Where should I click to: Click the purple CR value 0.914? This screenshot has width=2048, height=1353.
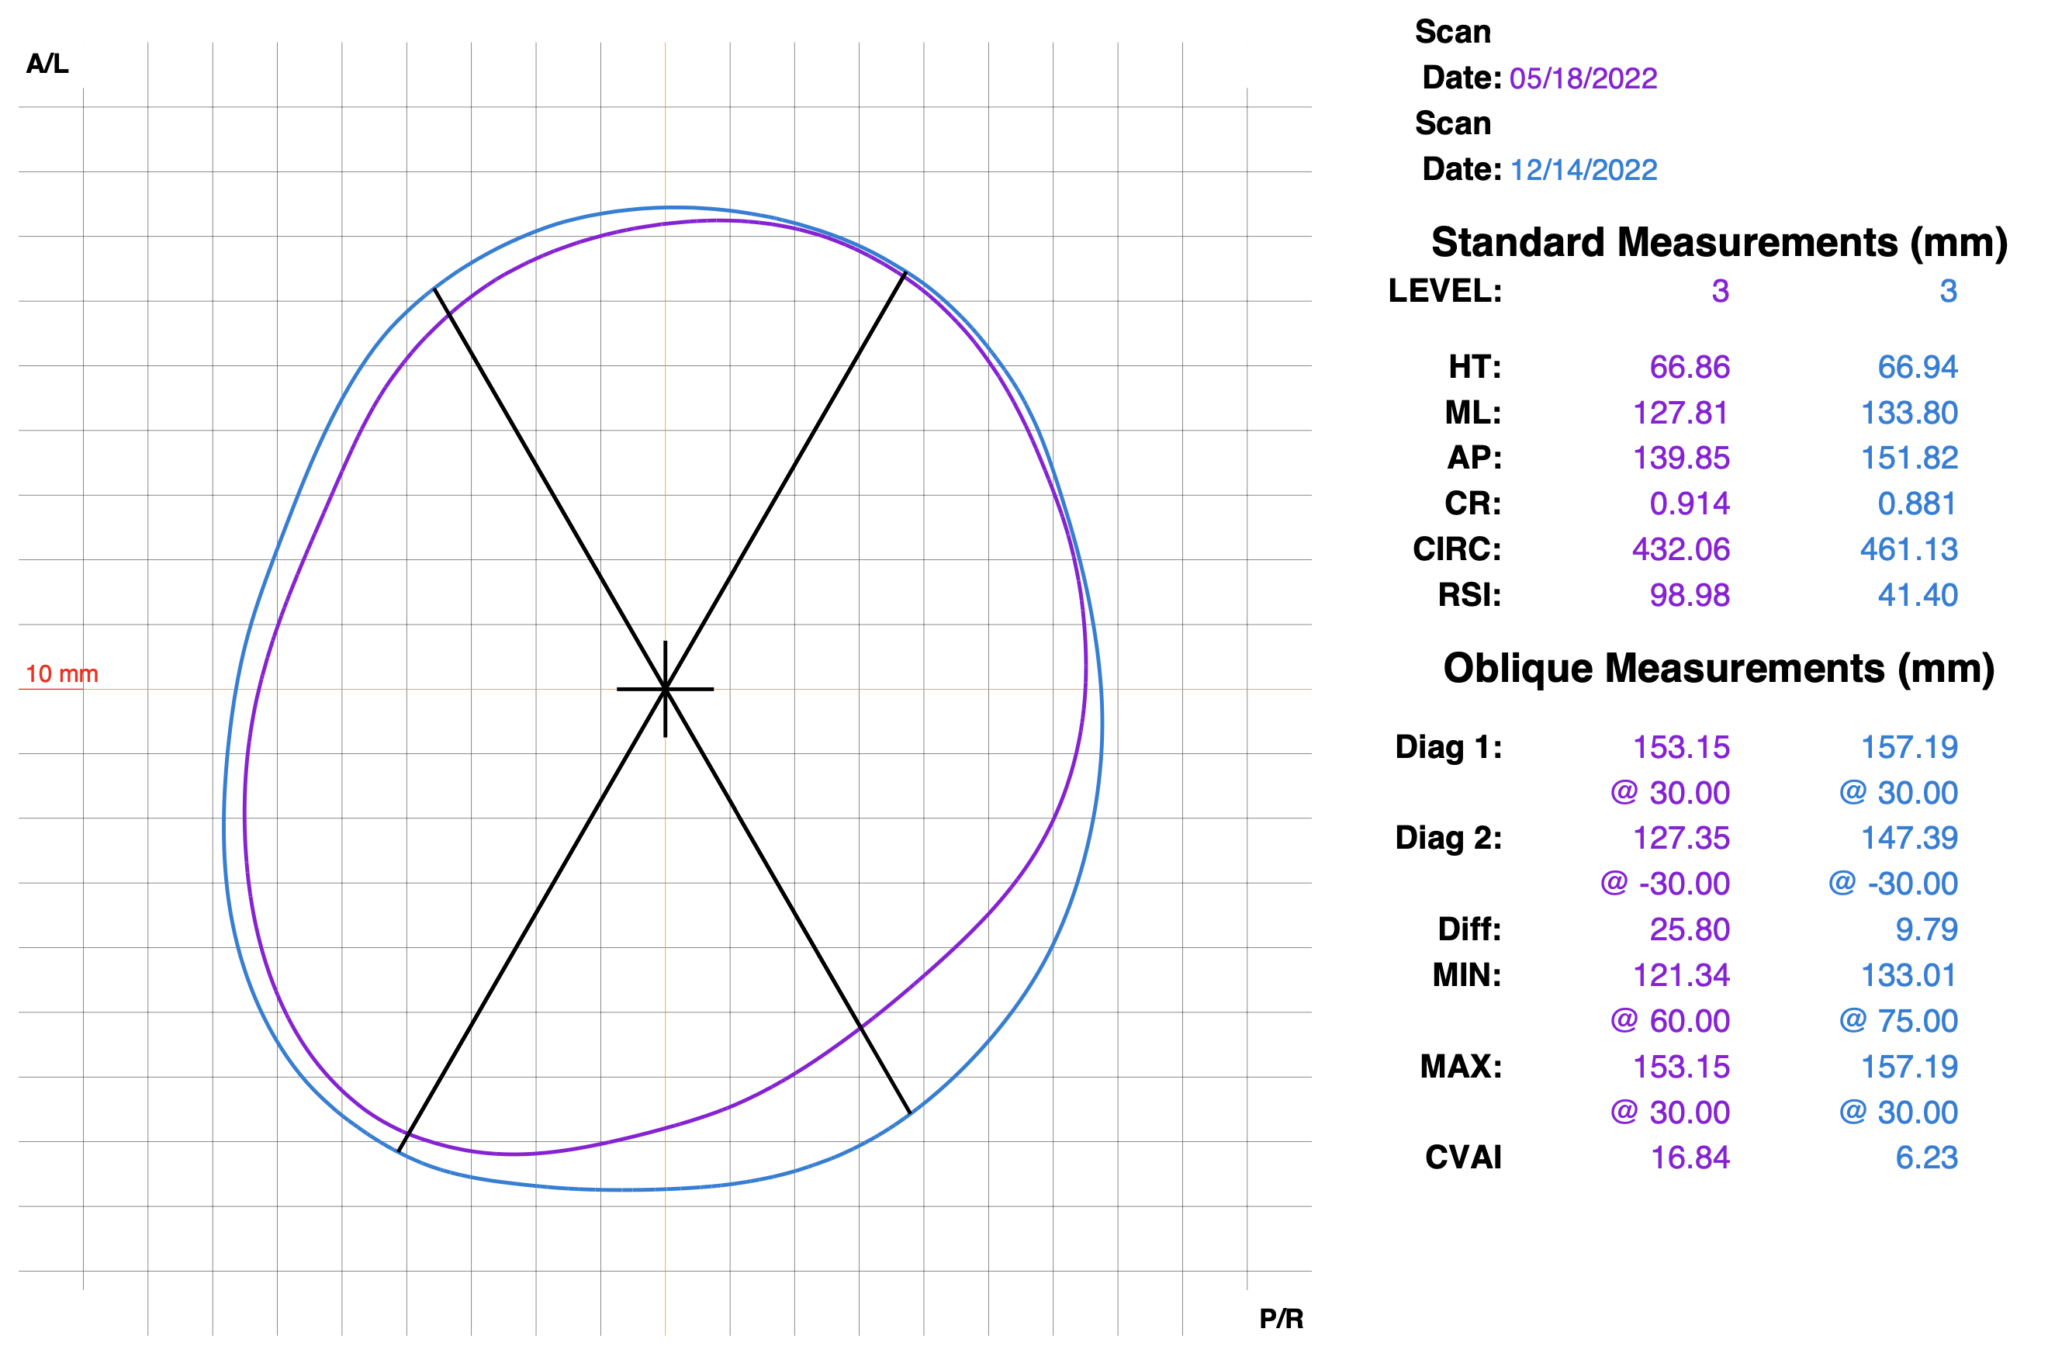[x=1689, y=503]
